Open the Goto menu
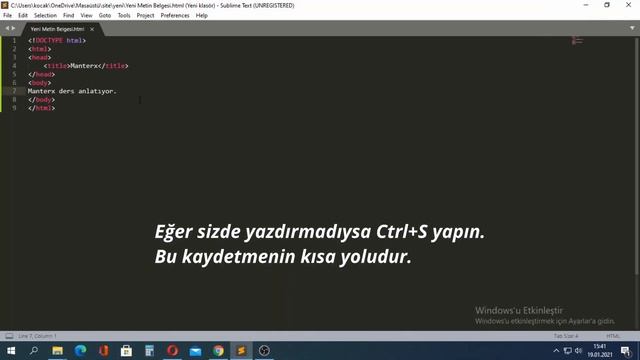Viewport: 640px width, 360px height. pyautogui.click(x=105, y=16)
